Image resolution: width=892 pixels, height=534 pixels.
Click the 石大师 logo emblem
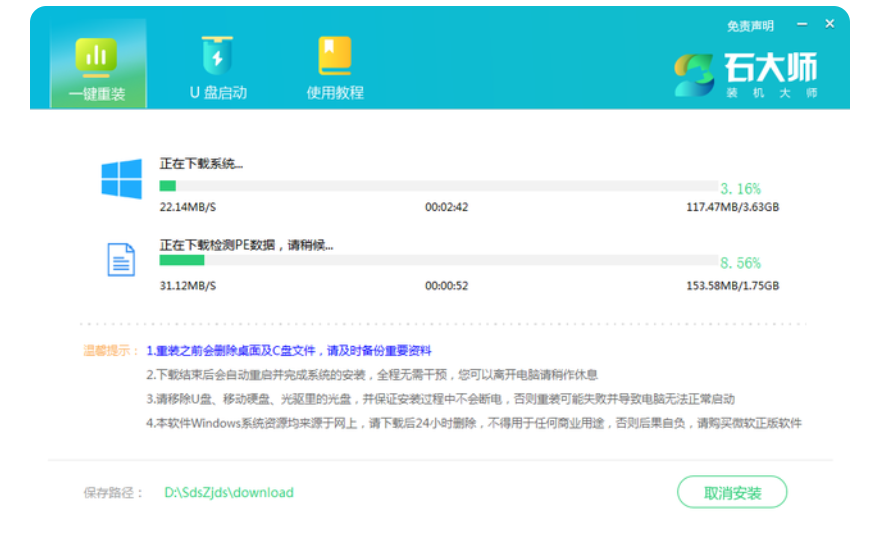(x=695, y=74)
